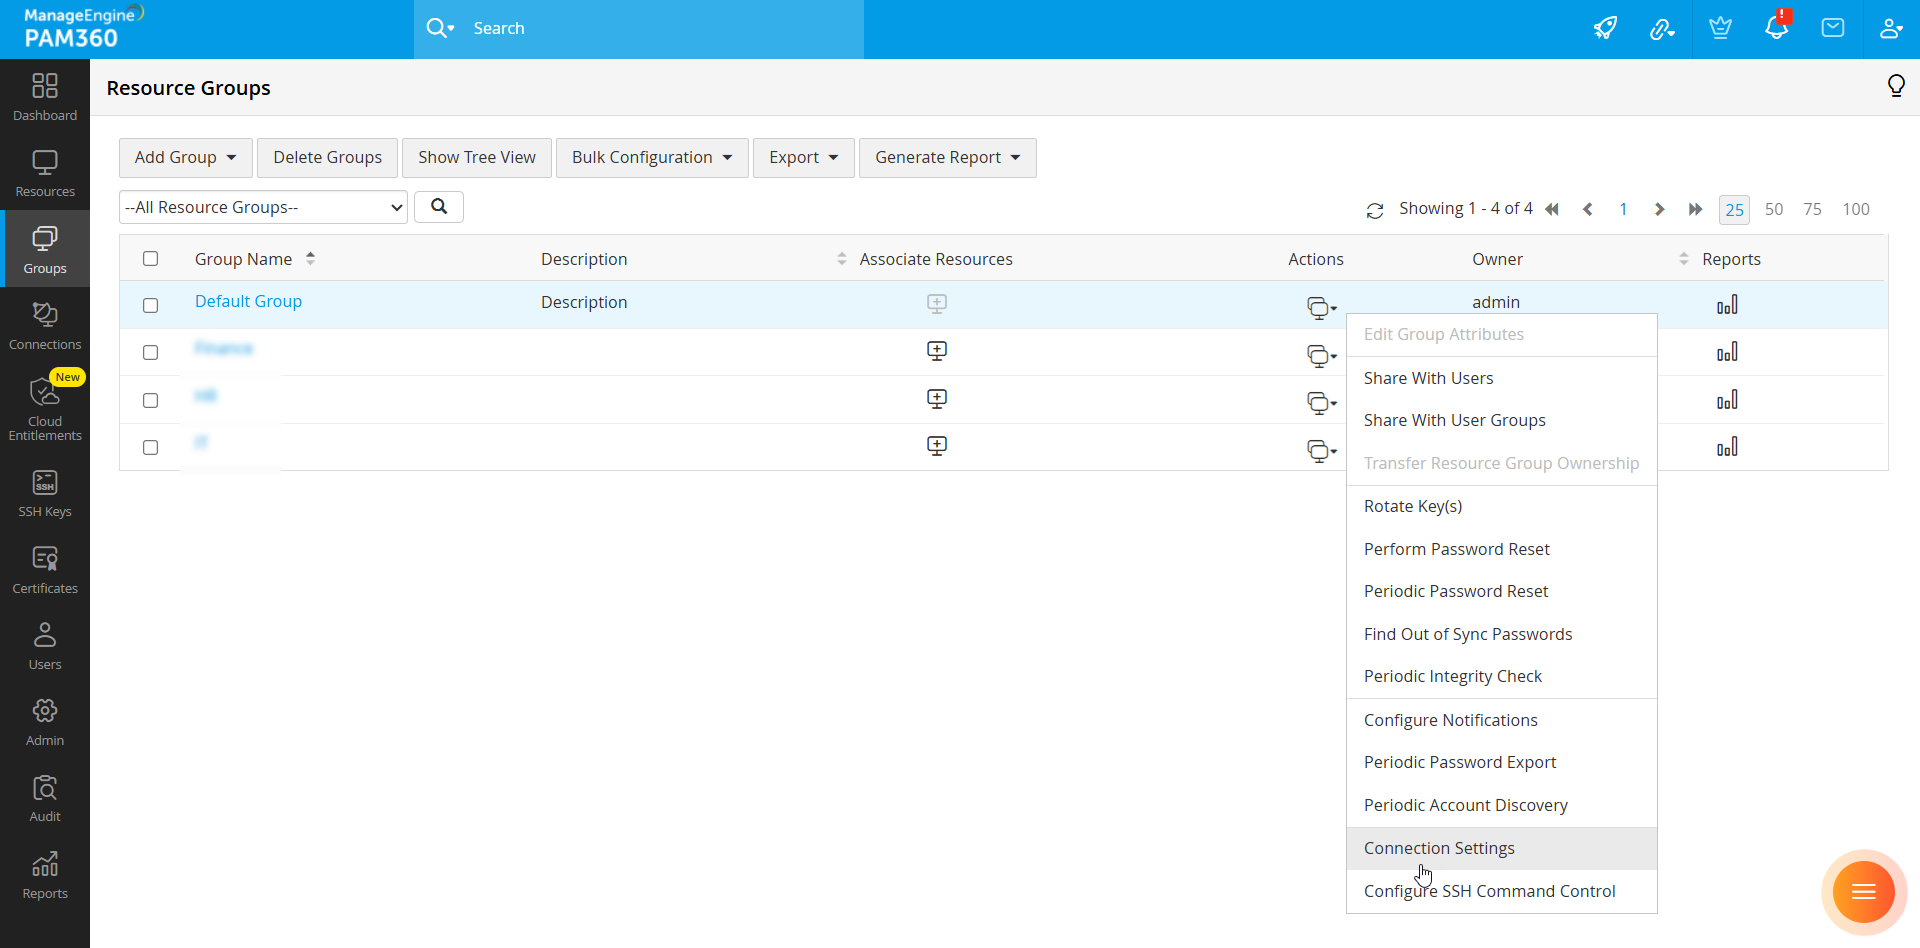Click in the top Search field
Image resolution: width=1920 pixels, height=948 pixels.
(660, 28)
